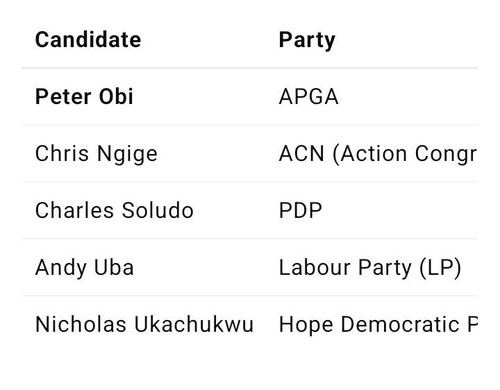Viewport: 500px width, 390px height.
Task: Click the word Soludo in the table
Action: coord(158,211)
